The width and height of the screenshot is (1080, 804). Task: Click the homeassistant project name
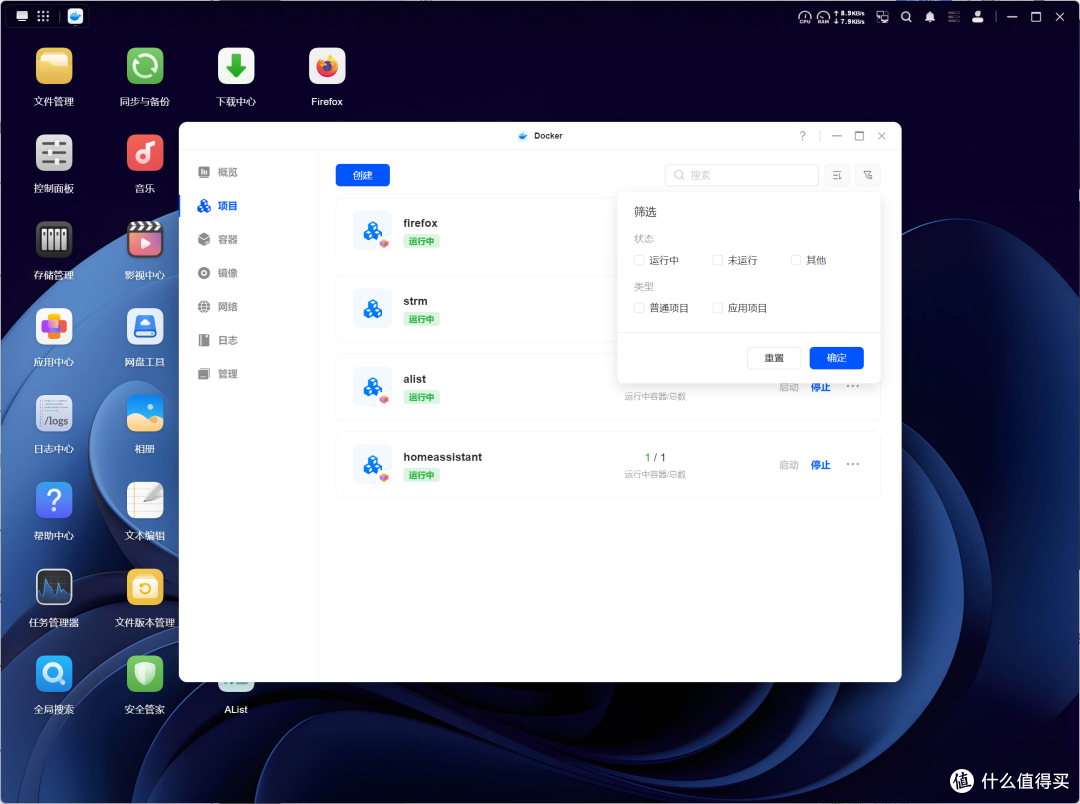tap(442, 457)
